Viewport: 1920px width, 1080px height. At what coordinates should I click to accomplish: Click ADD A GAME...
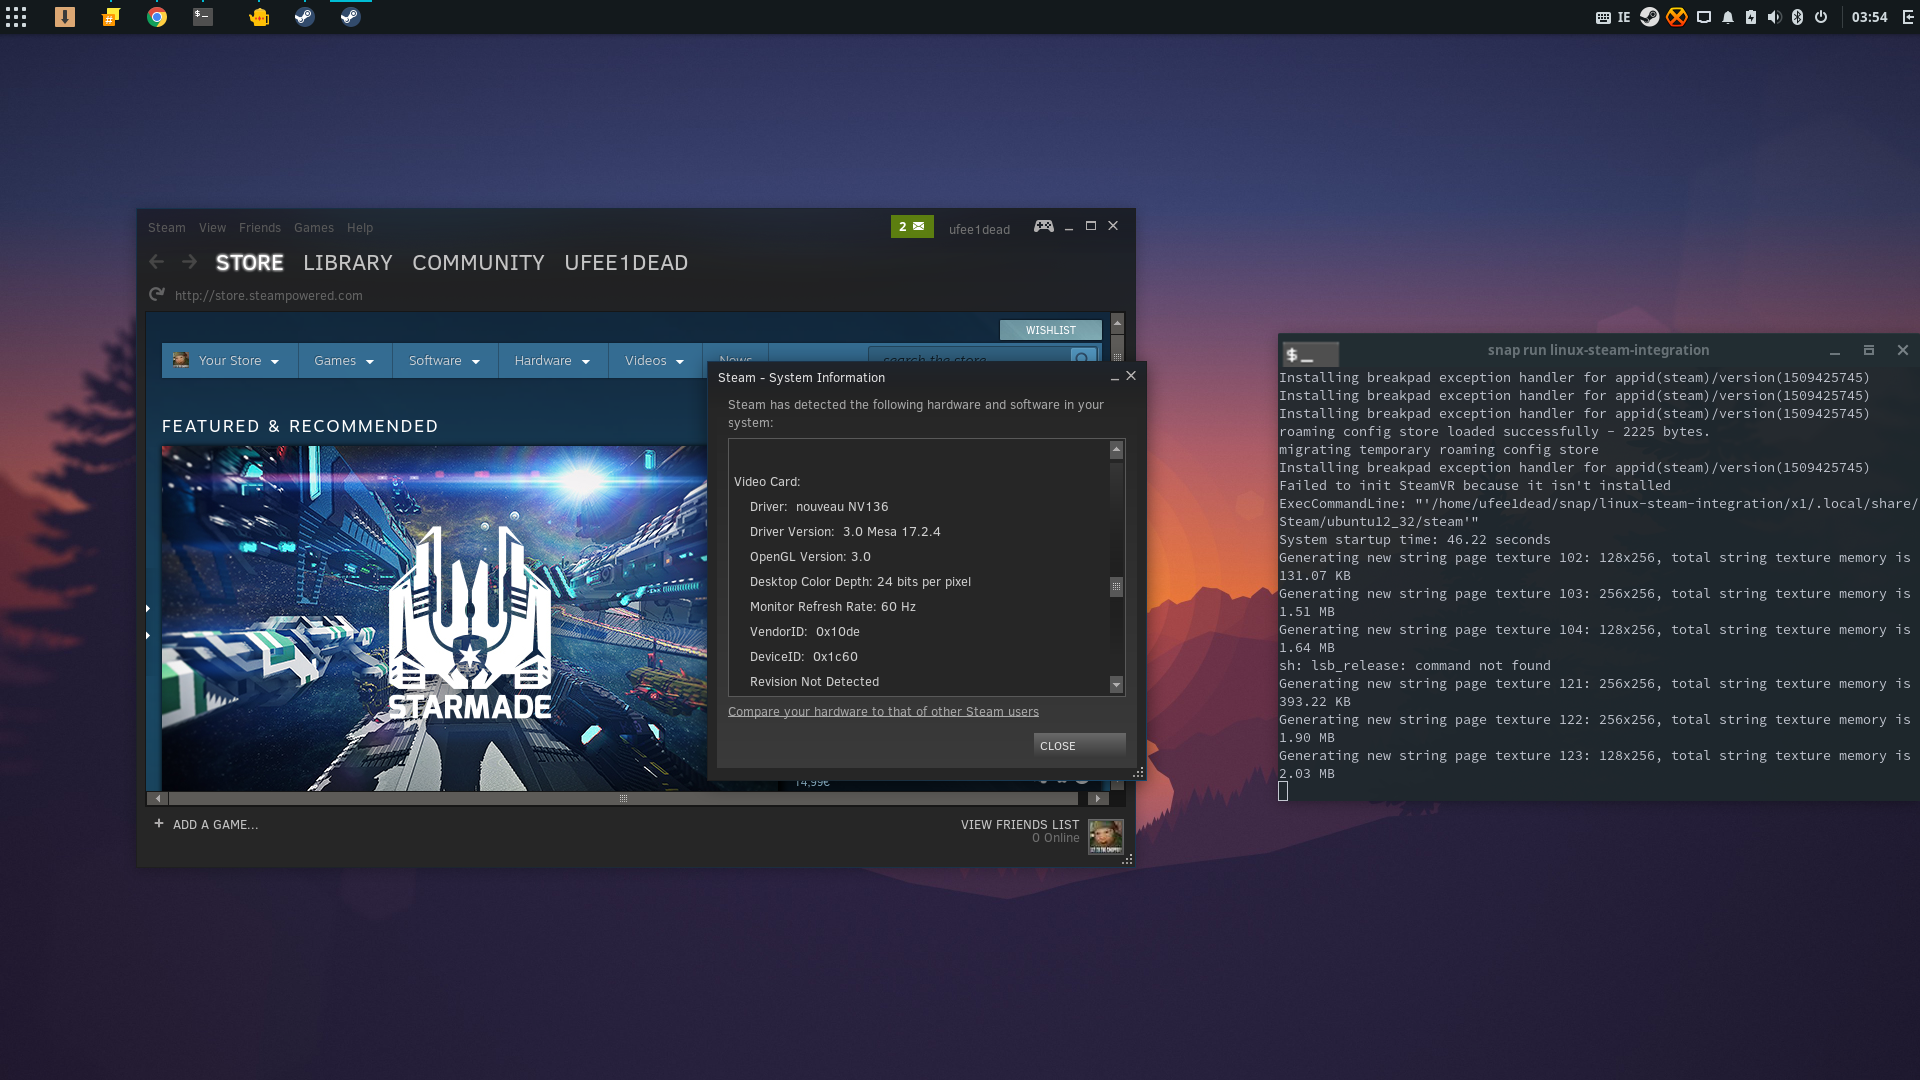[206, 825]
